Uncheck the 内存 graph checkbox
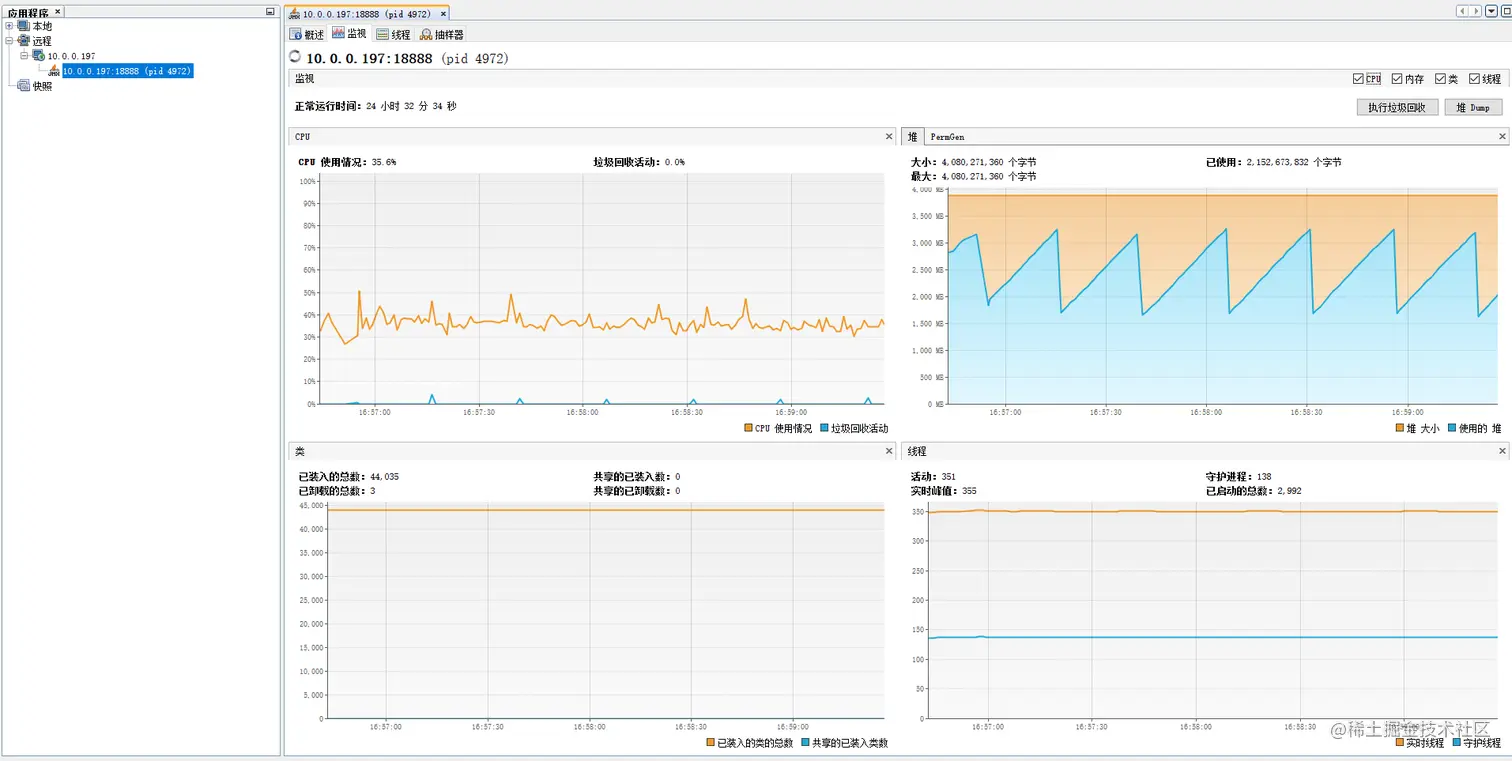This screenshot has height=761, width=1512. tap(1397, 79)
